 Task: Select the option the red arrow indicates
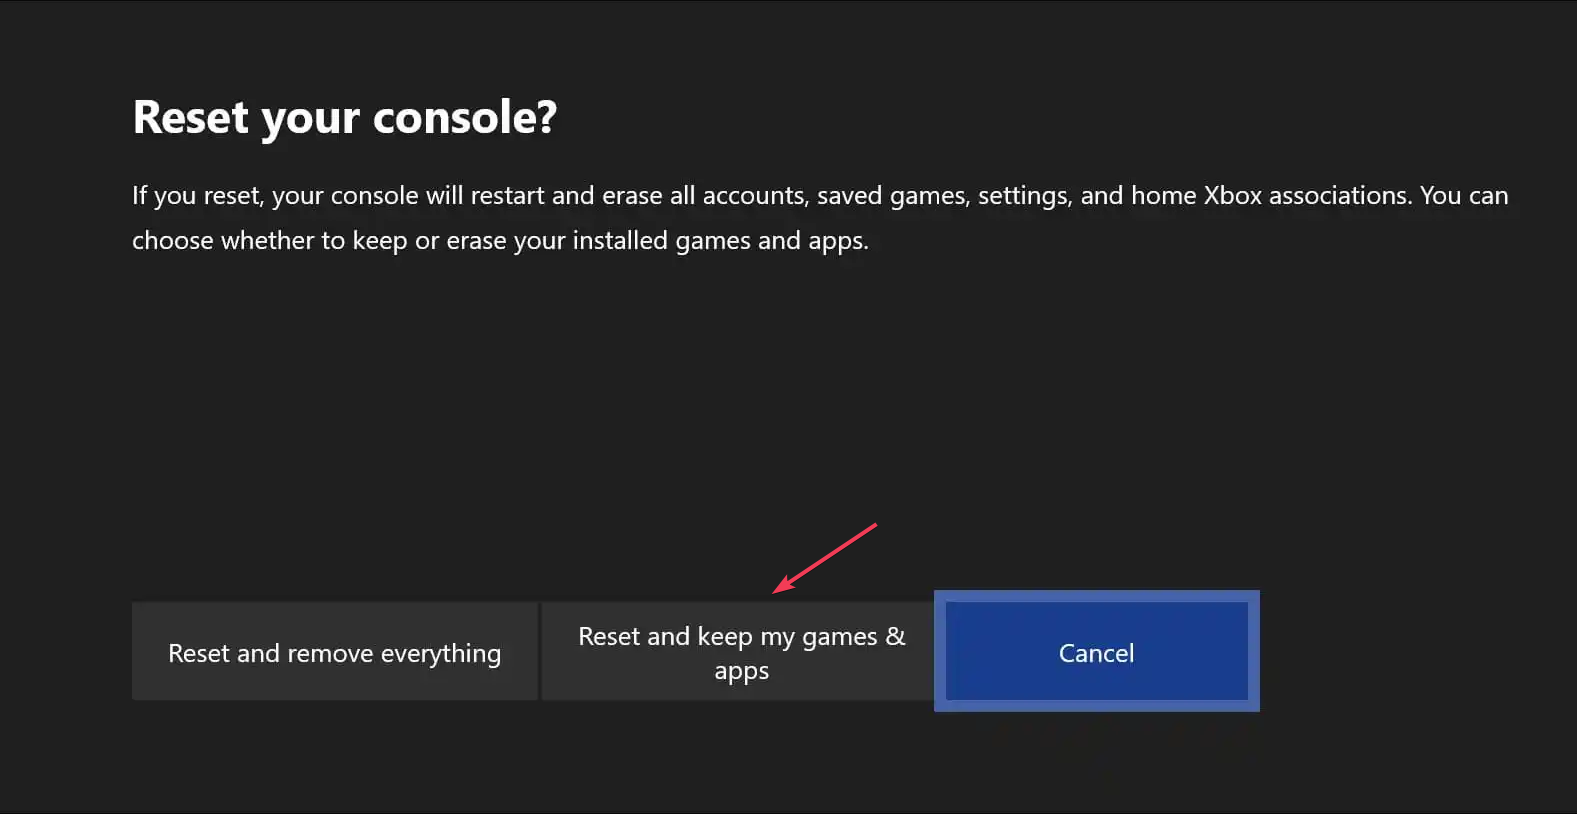[742, 652]
